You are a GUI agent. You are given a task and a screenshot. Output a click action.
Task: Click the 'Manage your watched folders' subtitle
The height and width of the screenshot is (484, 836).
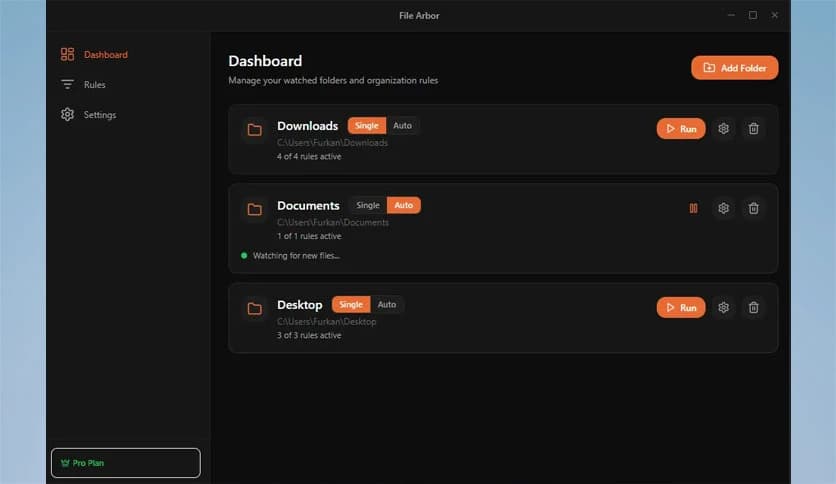tap(333, 80)
